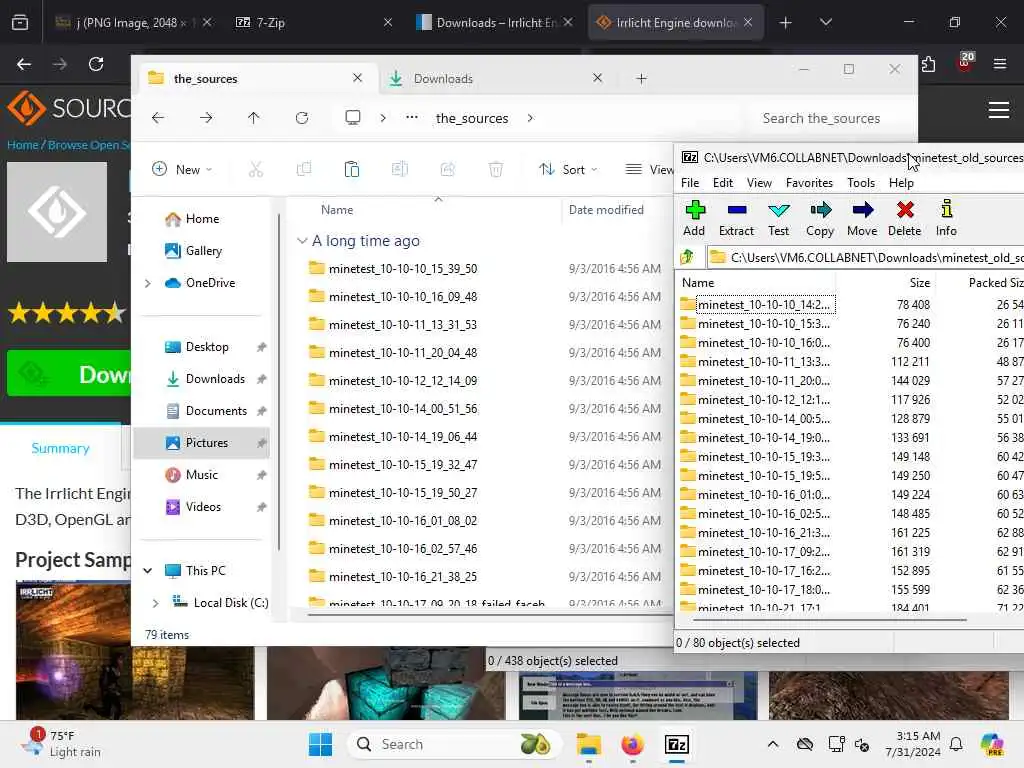1024x768 pixels.
Task: Click the Test icon in 7-Zip
Action: 778,218
